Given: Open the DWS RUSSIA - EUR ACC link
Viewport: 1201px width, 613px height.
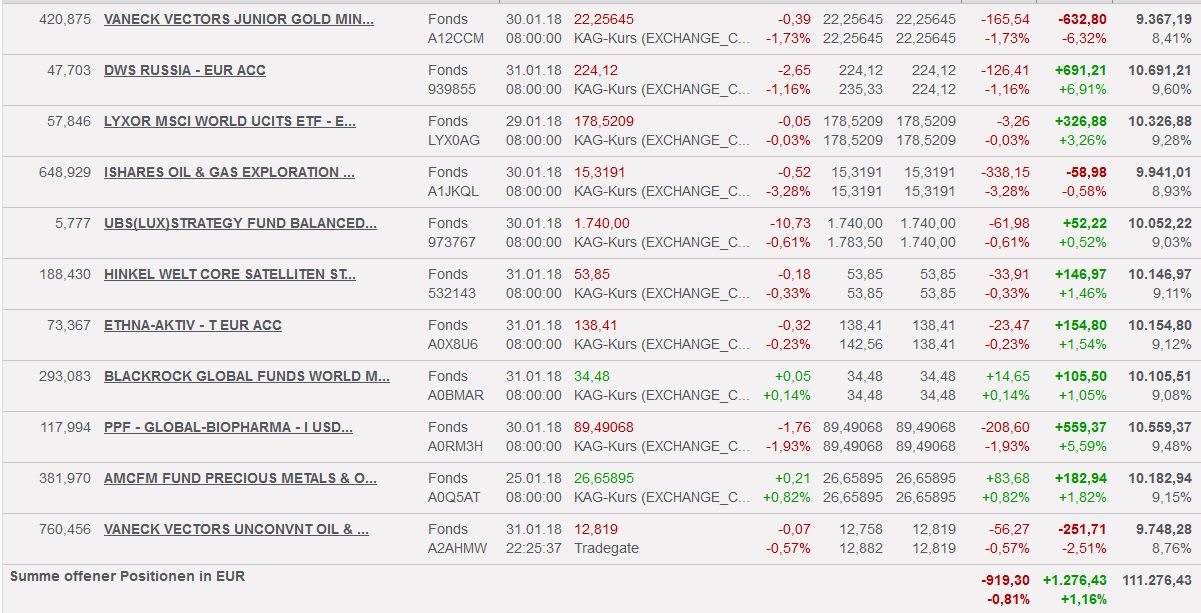Looking at the screenshot, I should tap(184, 71).
